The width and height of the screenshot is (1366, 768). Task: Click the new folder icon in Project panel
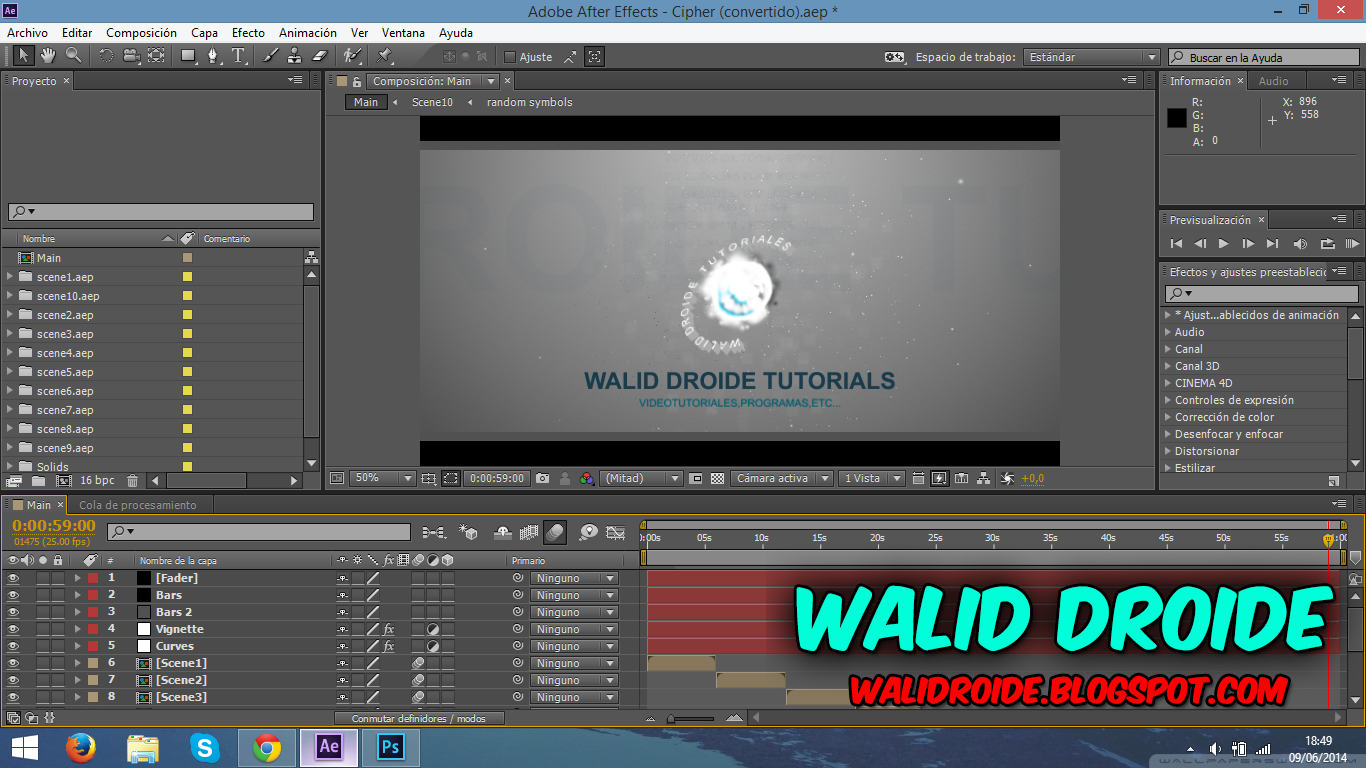pos(37,480)
